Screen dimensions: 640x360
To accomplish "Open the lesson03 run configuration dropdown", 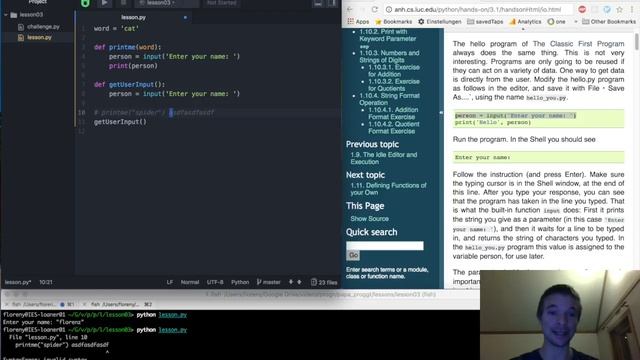I will (x=167, y=3).
